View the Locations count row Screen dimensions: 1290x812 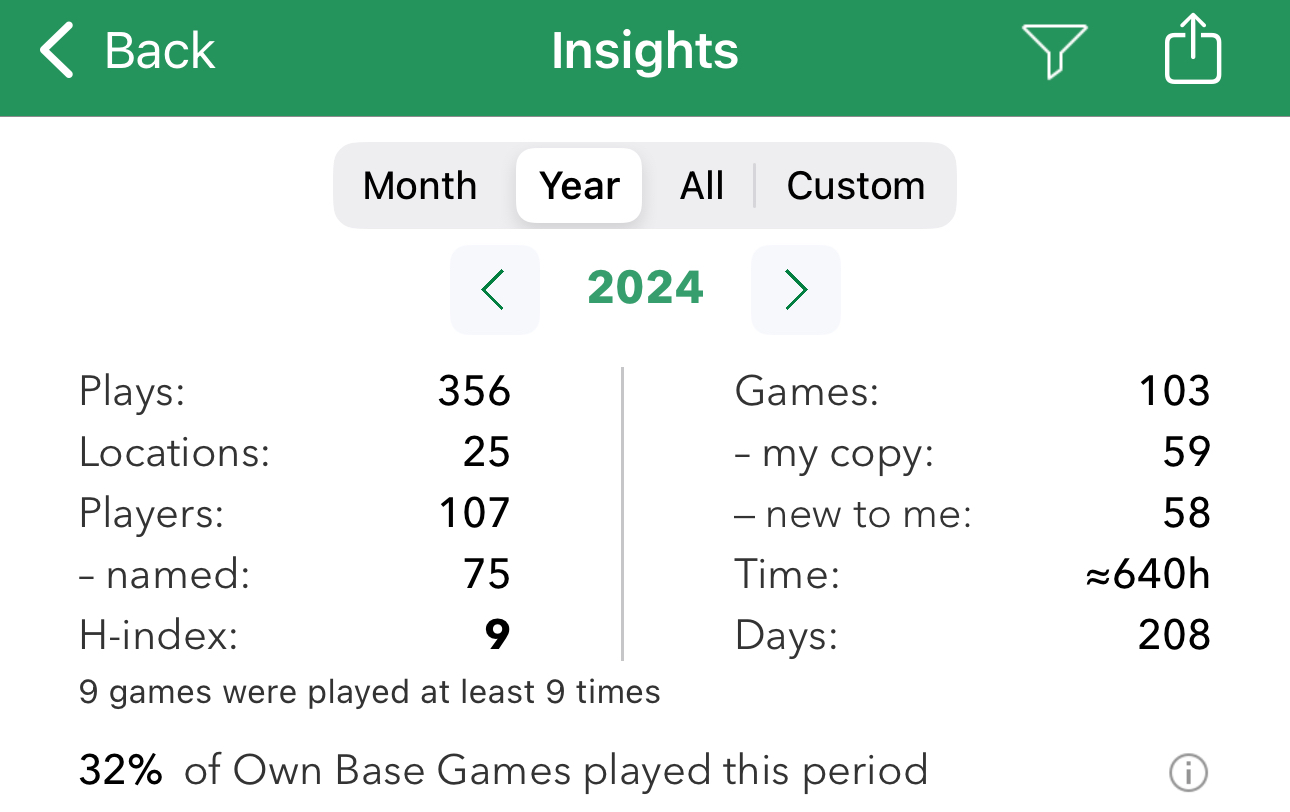click(x=294, y=453)
